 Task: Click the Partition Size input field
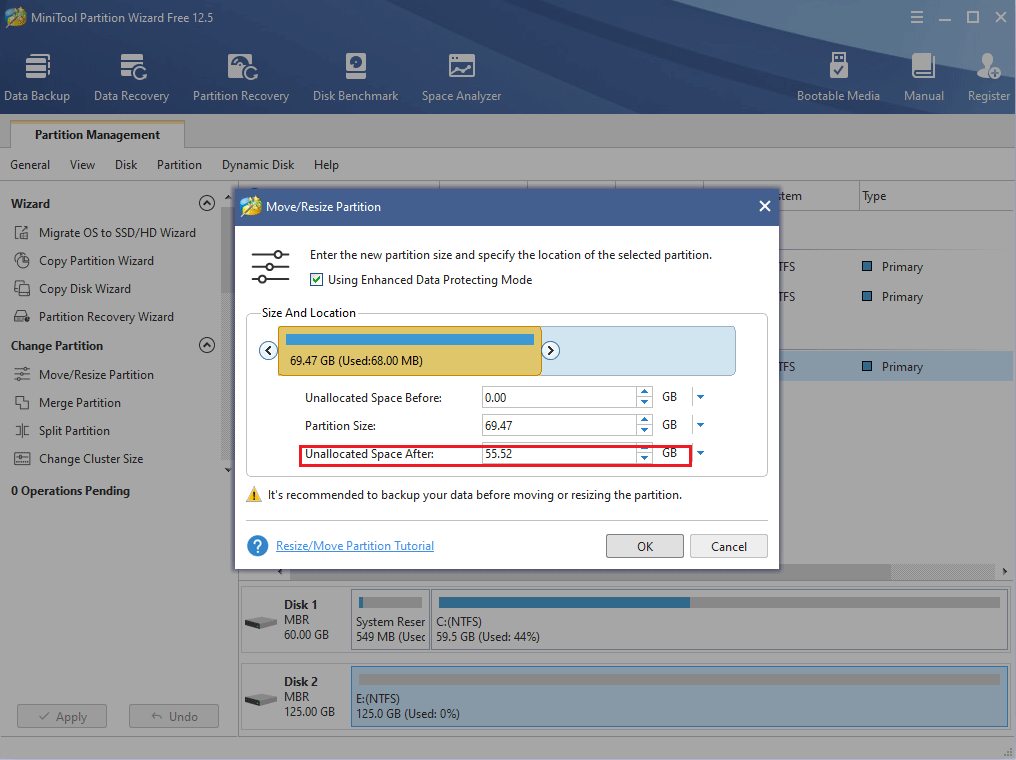pyautogui.click(x=559, y=425)
